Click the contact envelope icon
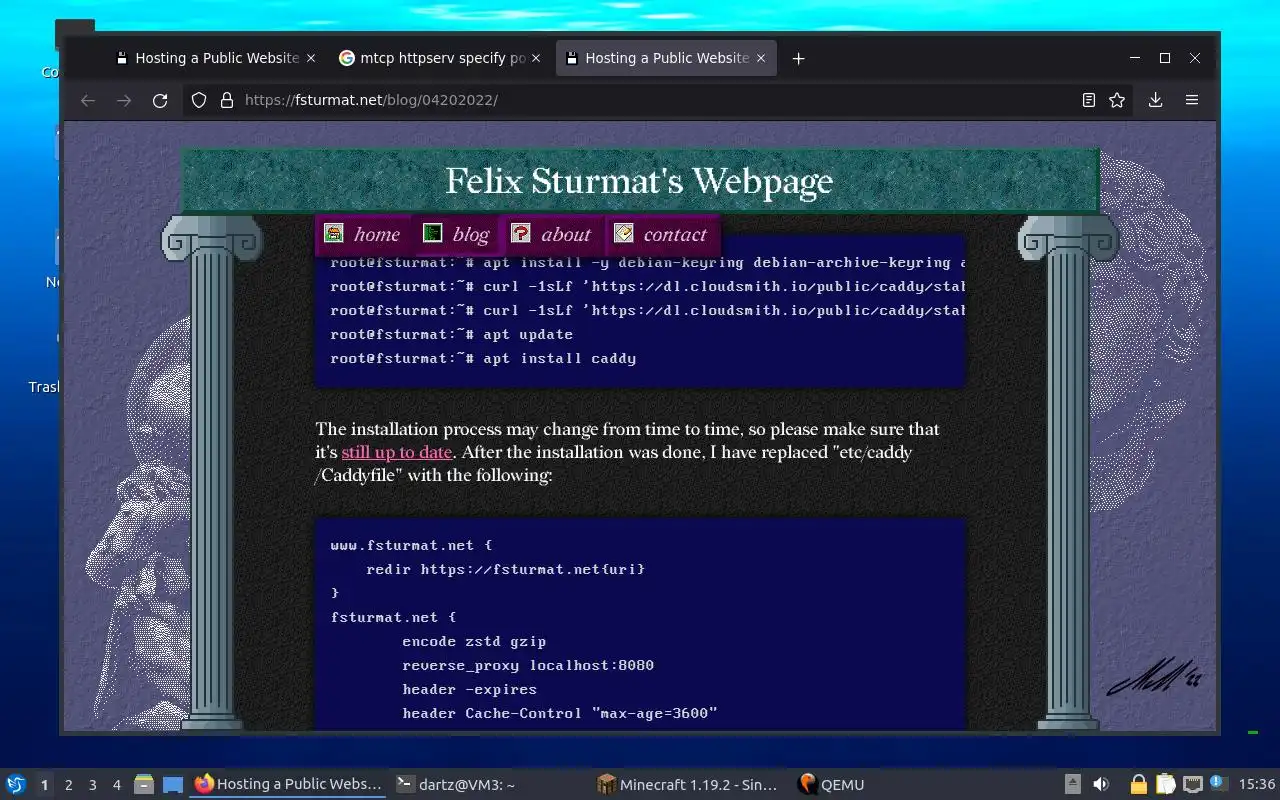1280x800 pixels. pyautogui.click(x=623, y=233)
